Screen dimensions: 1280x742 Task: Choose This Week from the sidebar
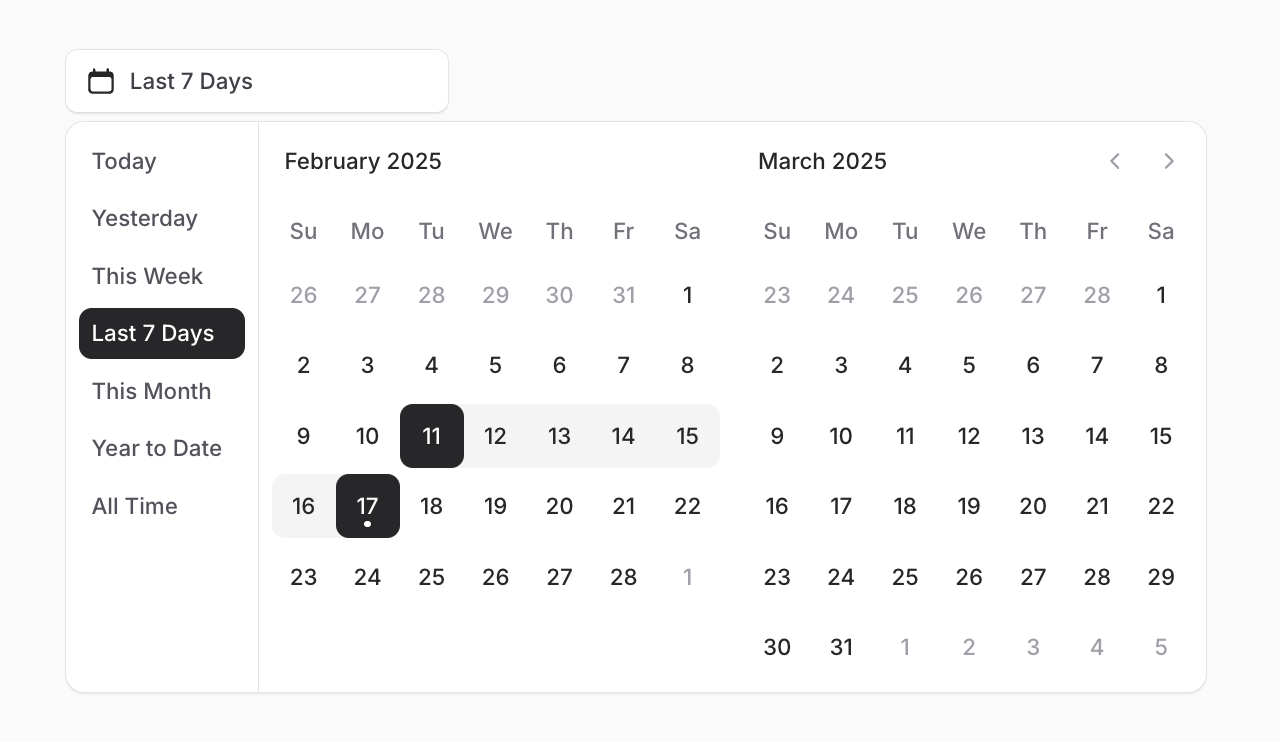click(x=147, y=276)
